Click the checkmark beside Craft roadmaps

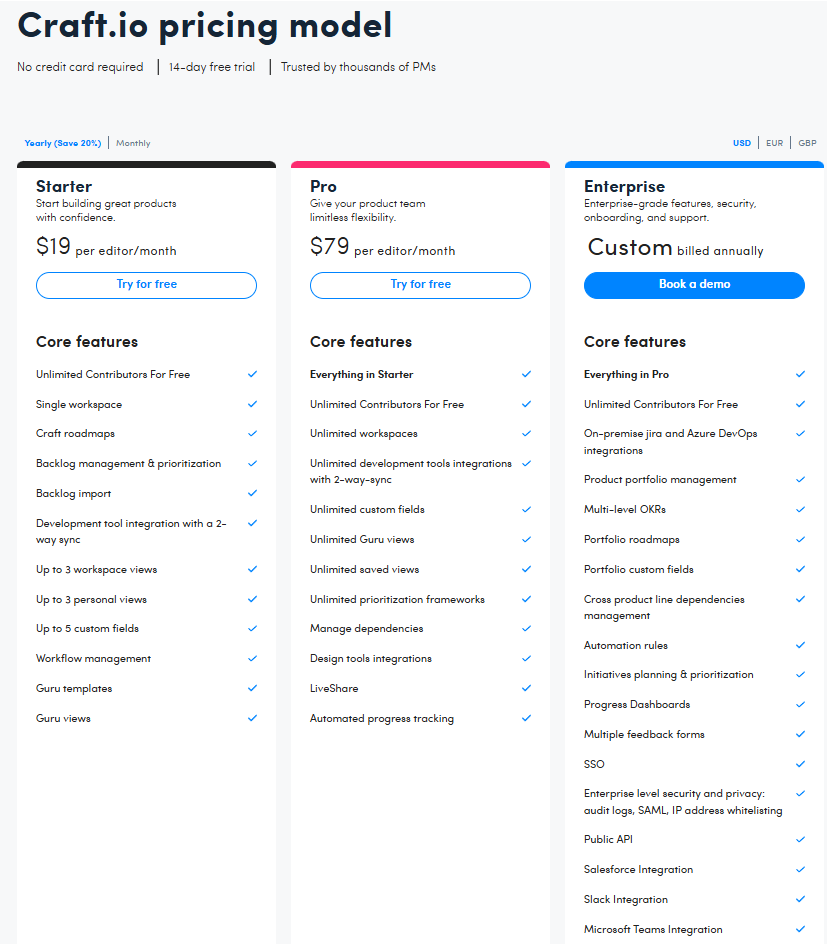pyautogui.click(x=252, y=434)
